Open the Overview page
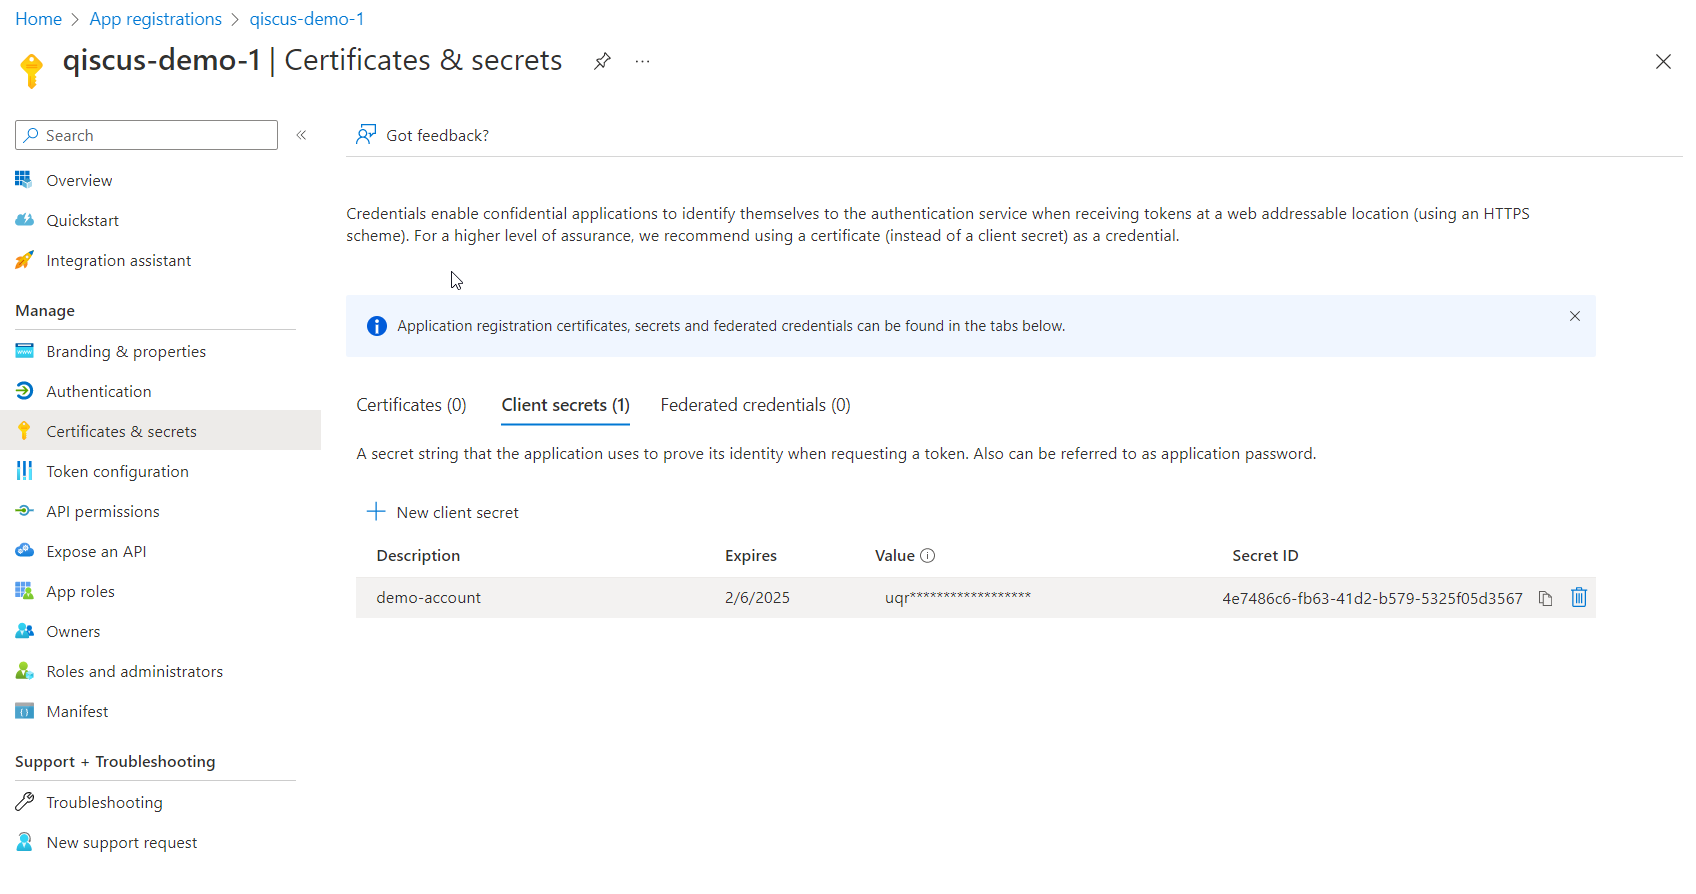 (x=79, y=180)
